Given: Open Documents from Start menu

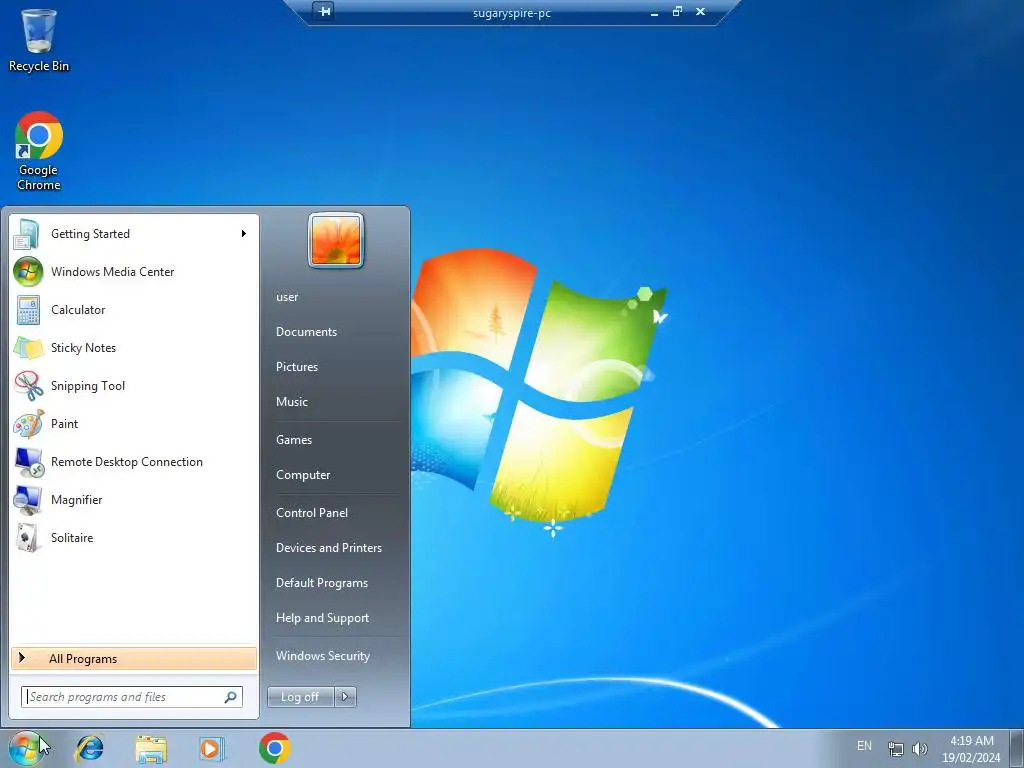Looking at the screenshot, I should 306,332.
